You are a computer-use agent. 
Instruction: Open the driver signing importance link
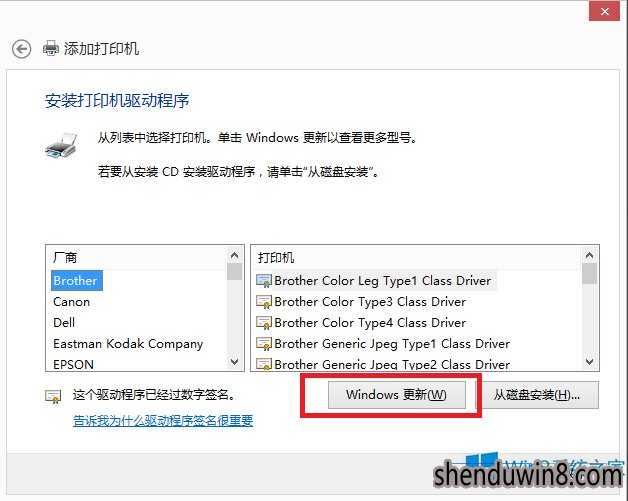pyautogui.click(x=163, y=421)
